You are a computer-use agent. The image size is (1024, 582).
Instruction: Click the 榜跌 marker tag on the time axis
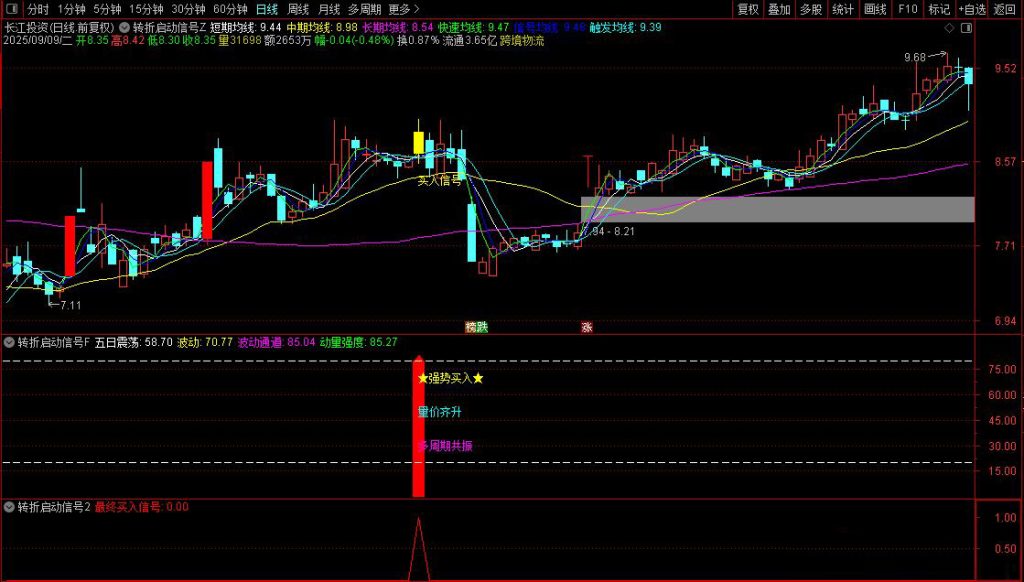click(x=477, y=327)
